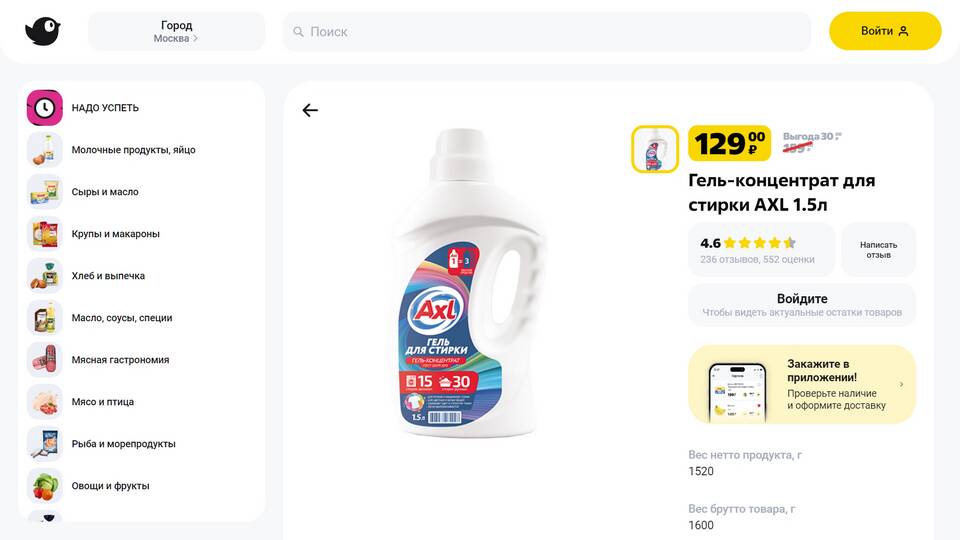960x540 pixels.
Task: Select the AXL product thumbnail
Action: 655,149
